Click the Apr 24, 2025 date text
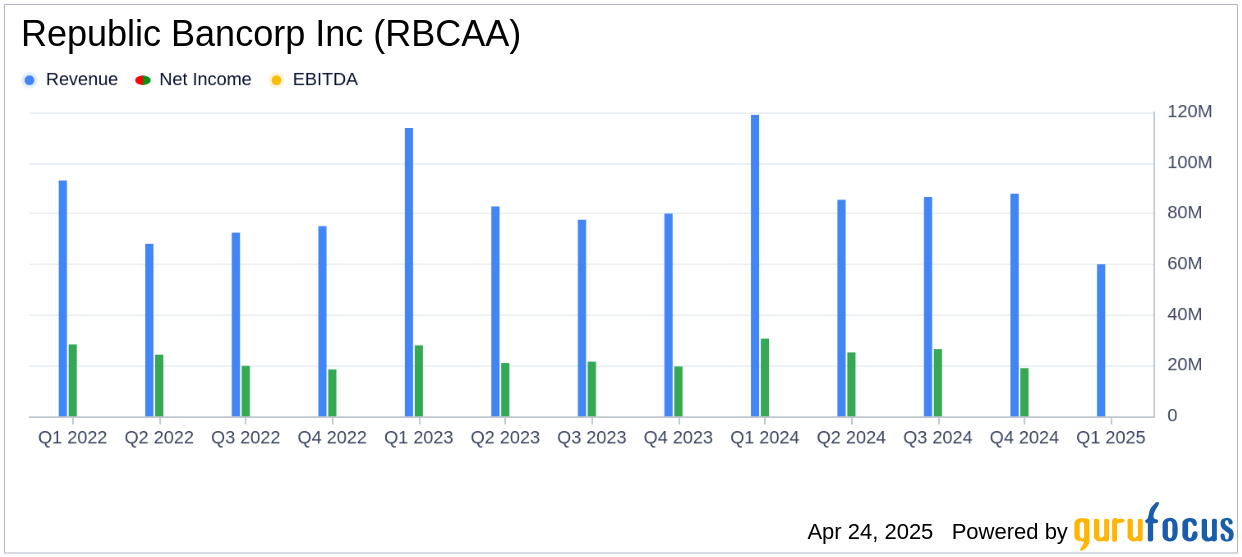1242x557 pixels. coord(870,532)
